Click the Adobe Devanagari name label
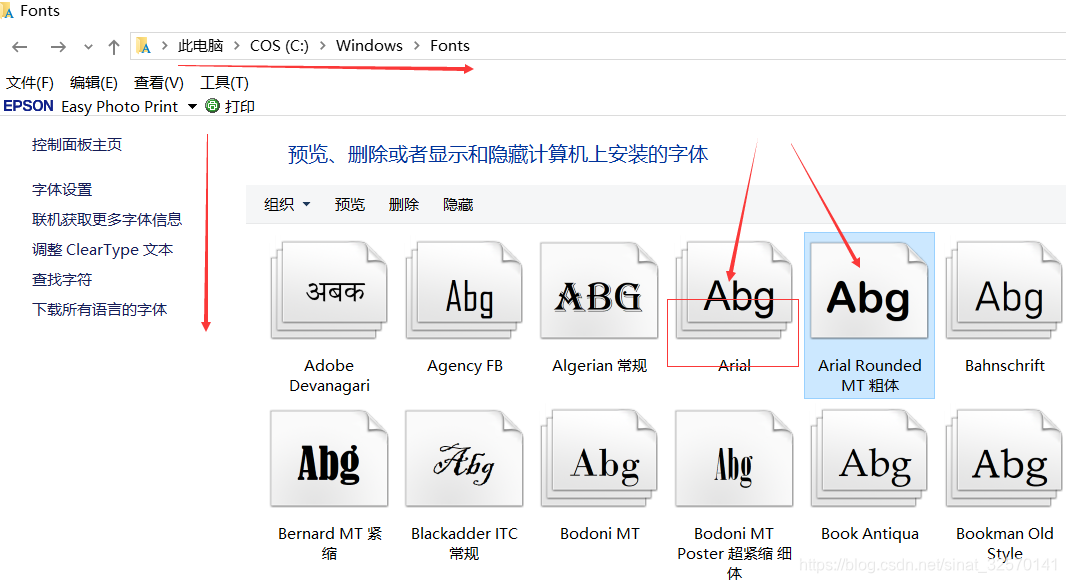 pos(330,376)
